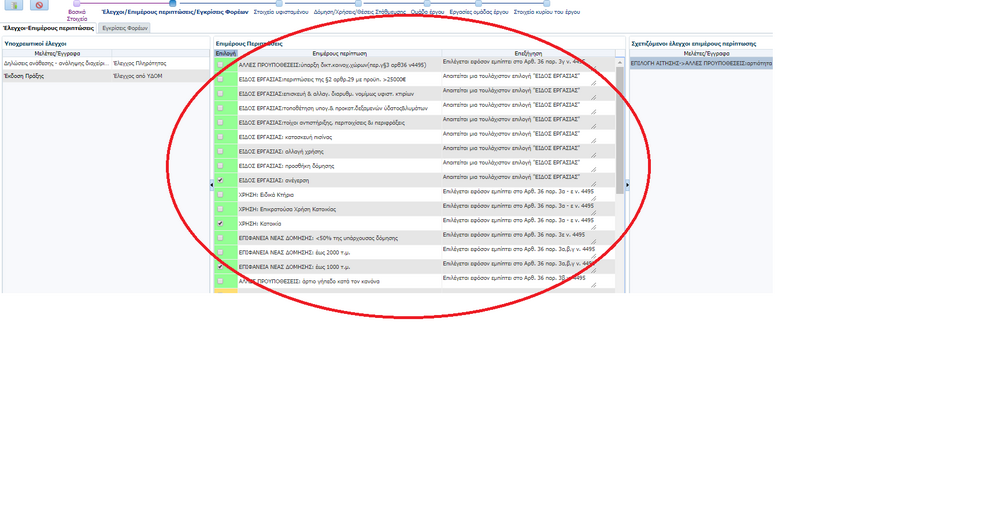The image size is (1000, 532).
Task: Select 'Εργασίες ομάδας έργου' step marker
Action: [478, 4]
